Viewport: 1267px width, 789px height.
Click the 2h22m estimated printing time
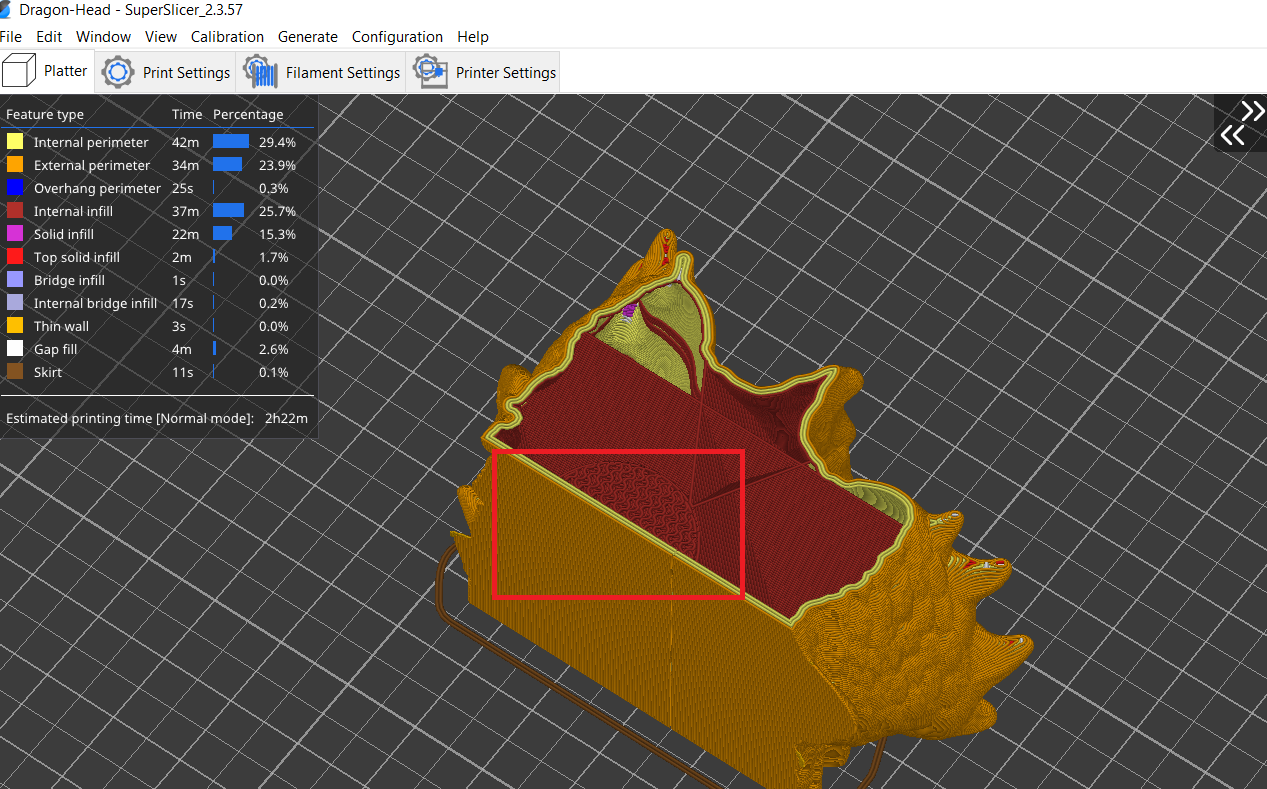pyautogui.click(x=286, y=419)
